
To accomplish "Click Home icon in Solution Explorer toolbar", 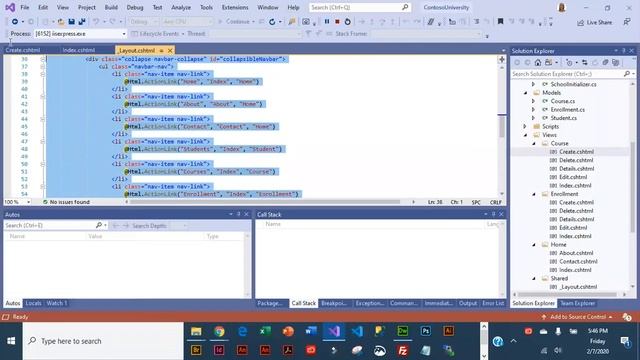I will pos(538,62).
